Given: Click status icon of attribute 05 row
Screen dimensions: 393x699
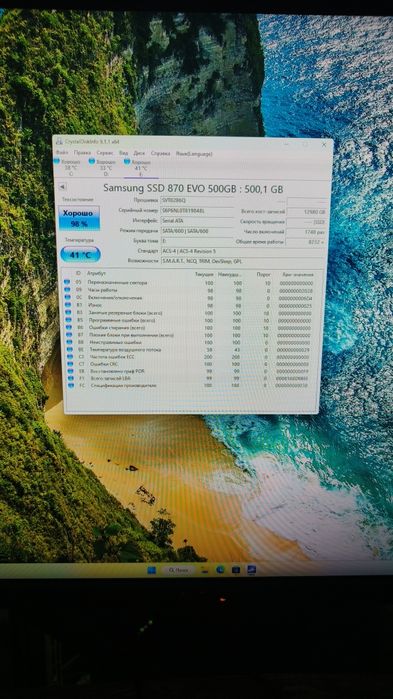Looking at the screenshot, I should point(67,282).
